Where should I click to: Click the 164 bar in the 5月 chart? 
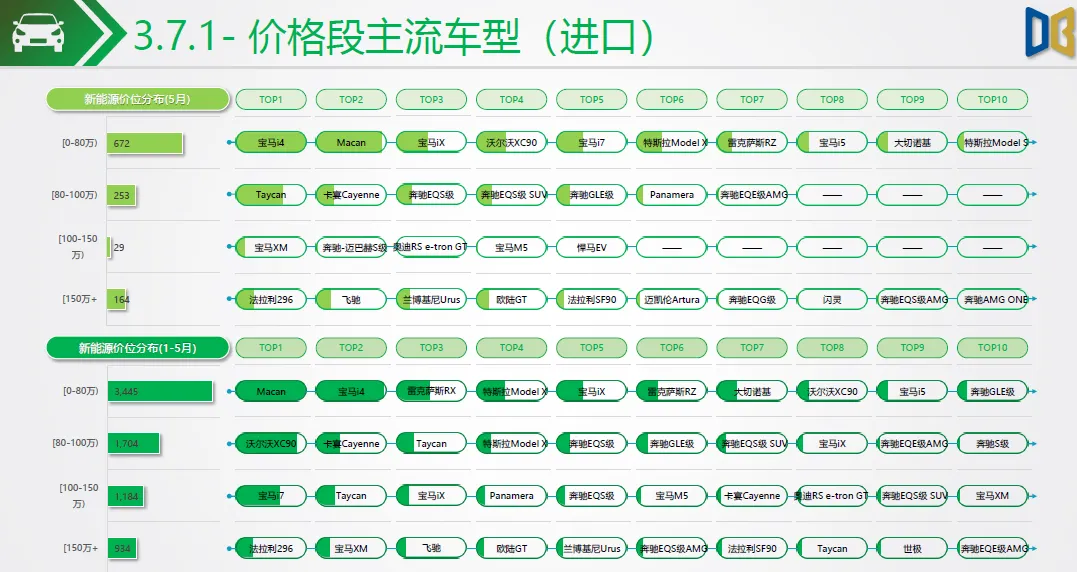117,299
